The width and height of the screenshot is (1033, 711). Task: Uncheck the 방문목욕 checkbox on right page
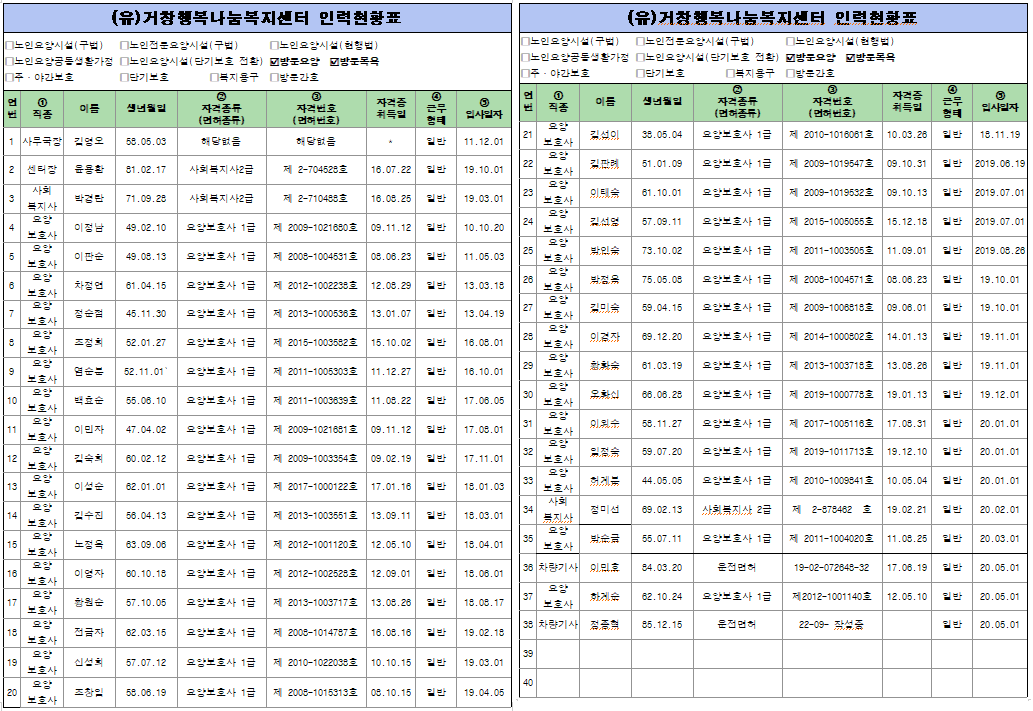tap(848, 59)
